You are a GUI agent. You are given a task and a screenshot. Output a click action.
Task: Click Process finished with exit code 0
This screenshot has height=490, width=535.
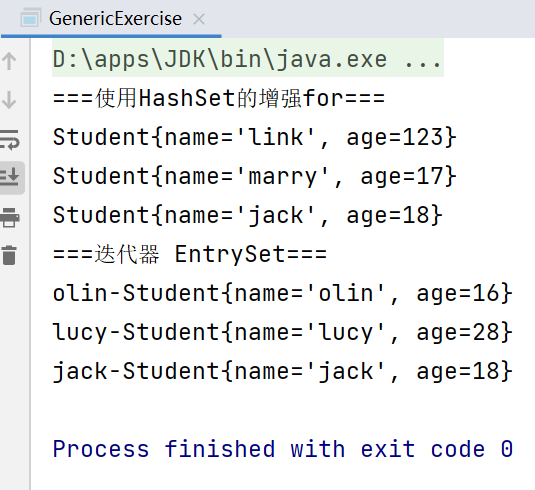(x=283, y=449)
